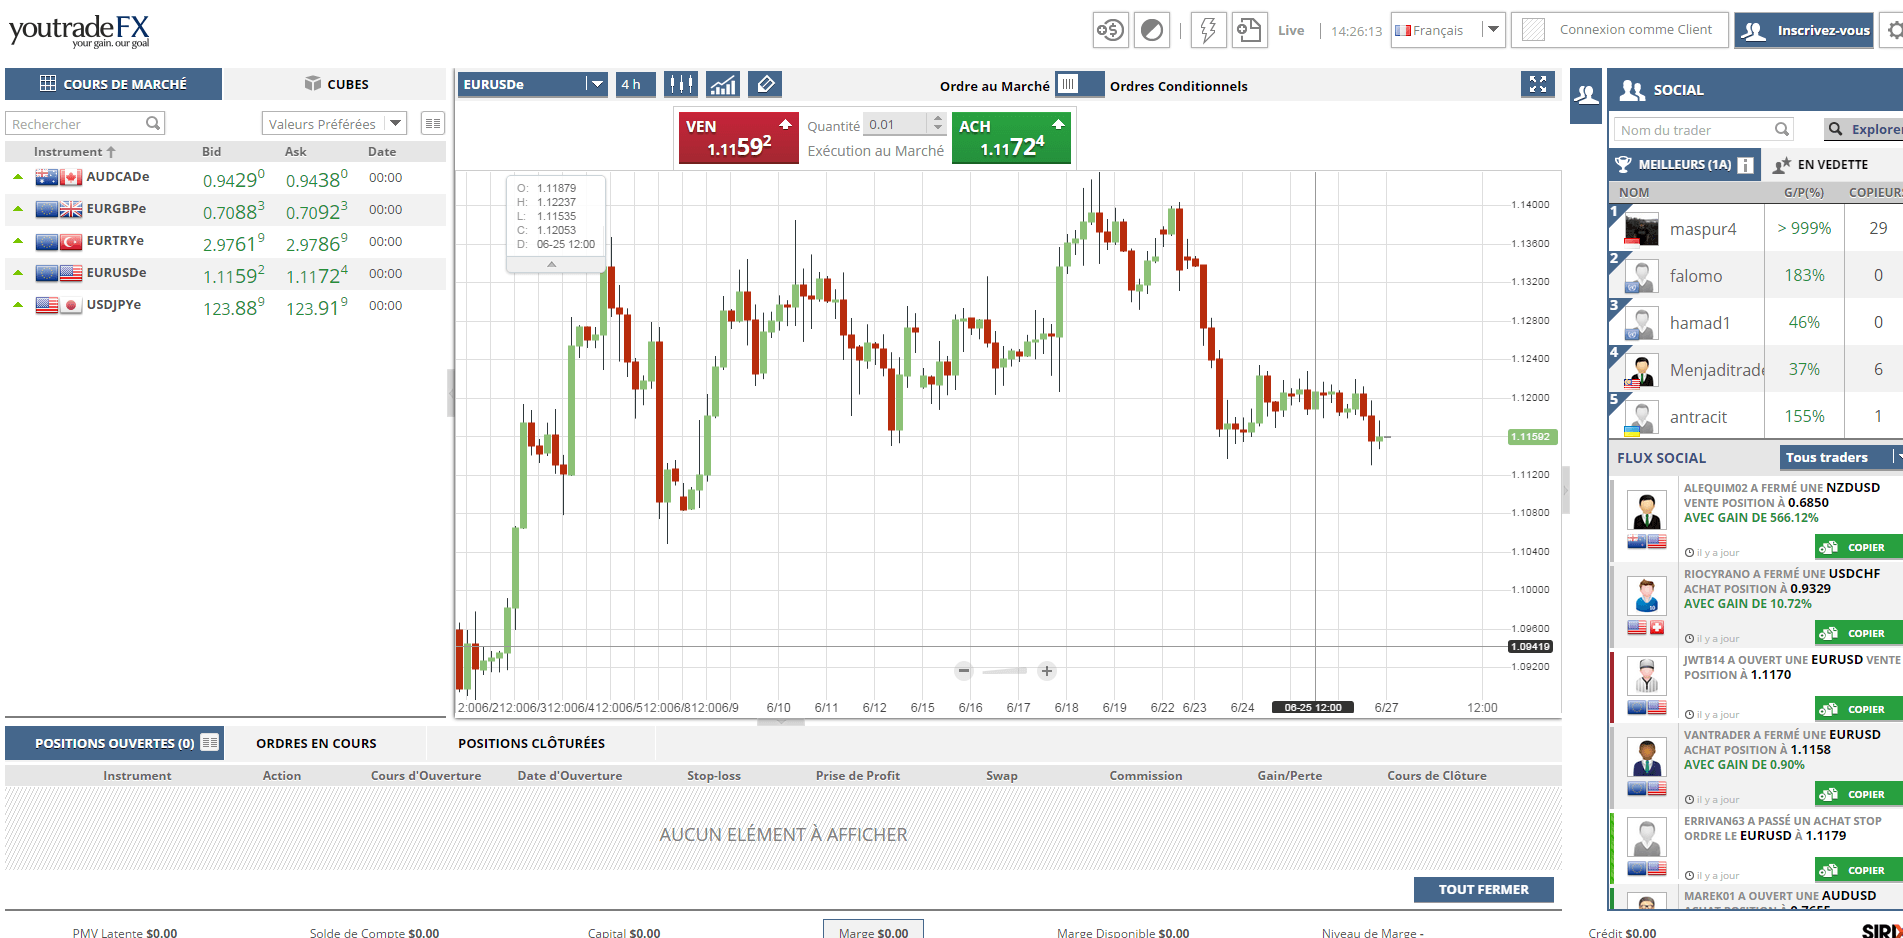Image resolution: width=1903 pixels, height=938 pixels.
Task: Switch to the POSITIONS CLÔTURÉES tab
Action: pos(531,743)
